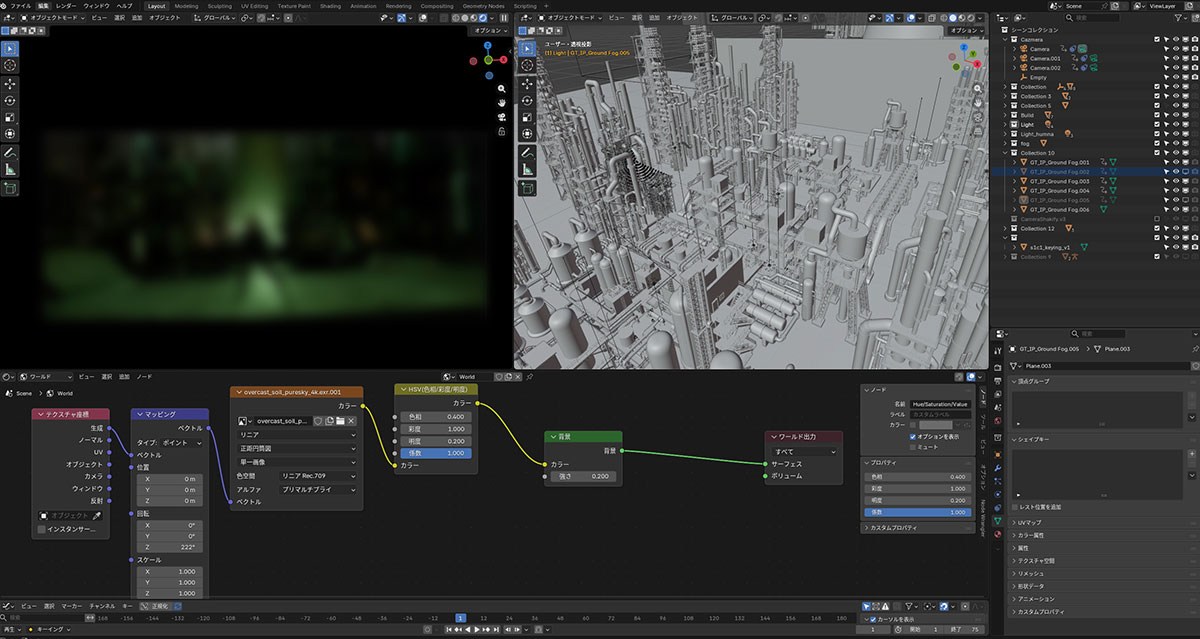Click the zoom magnifier icon in left viewport
The height and width of the screenshot is (639, 1200).
click(x=501, y=88)
